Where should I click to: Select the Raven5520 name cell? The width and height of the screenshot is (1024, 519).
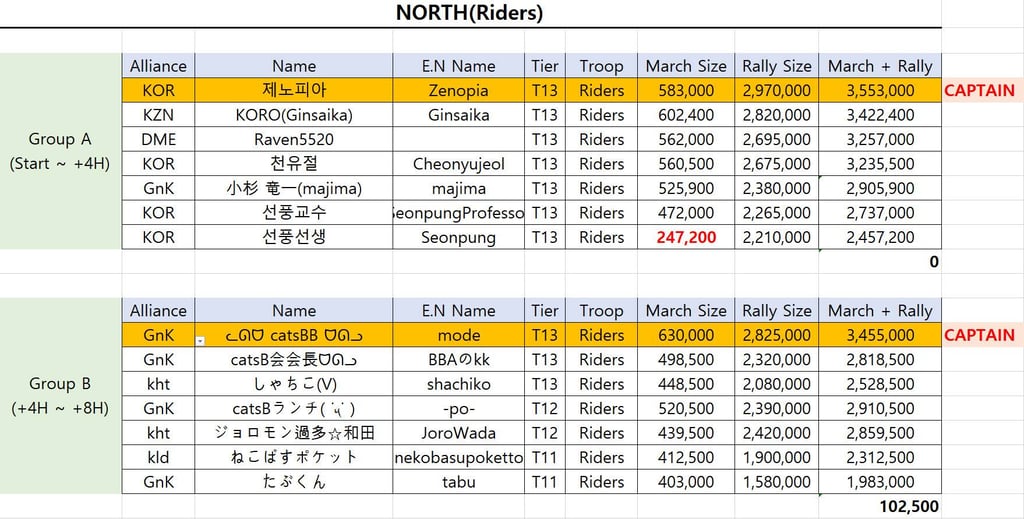(x=294, y=139)
